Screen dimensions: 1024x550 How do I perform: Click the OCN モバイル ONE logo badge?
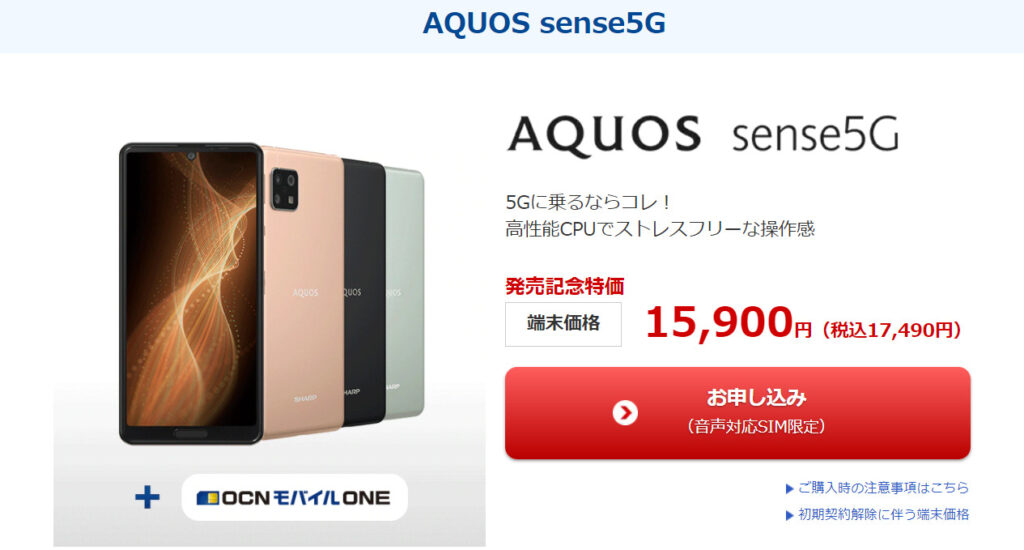295,498
